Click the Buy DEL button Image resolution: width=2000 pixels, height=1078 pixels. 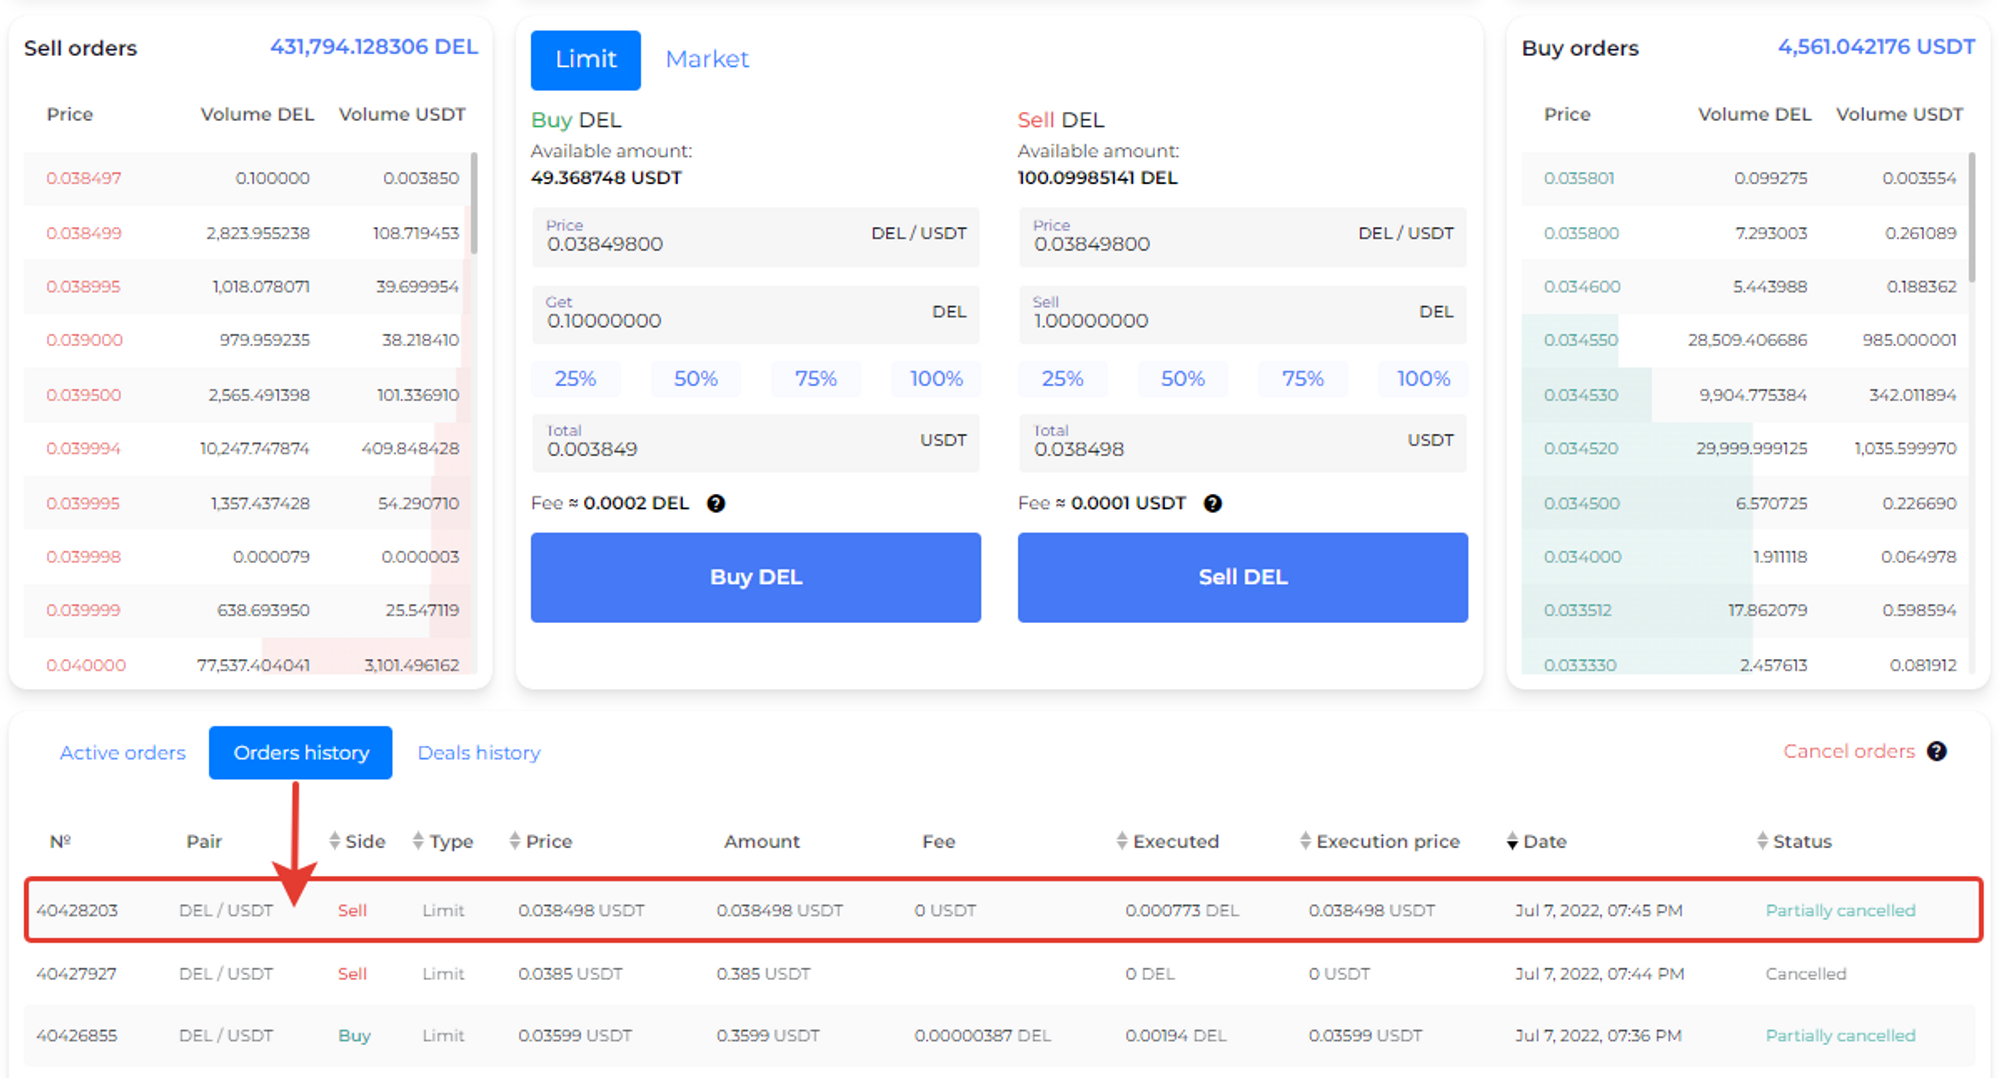756,577
